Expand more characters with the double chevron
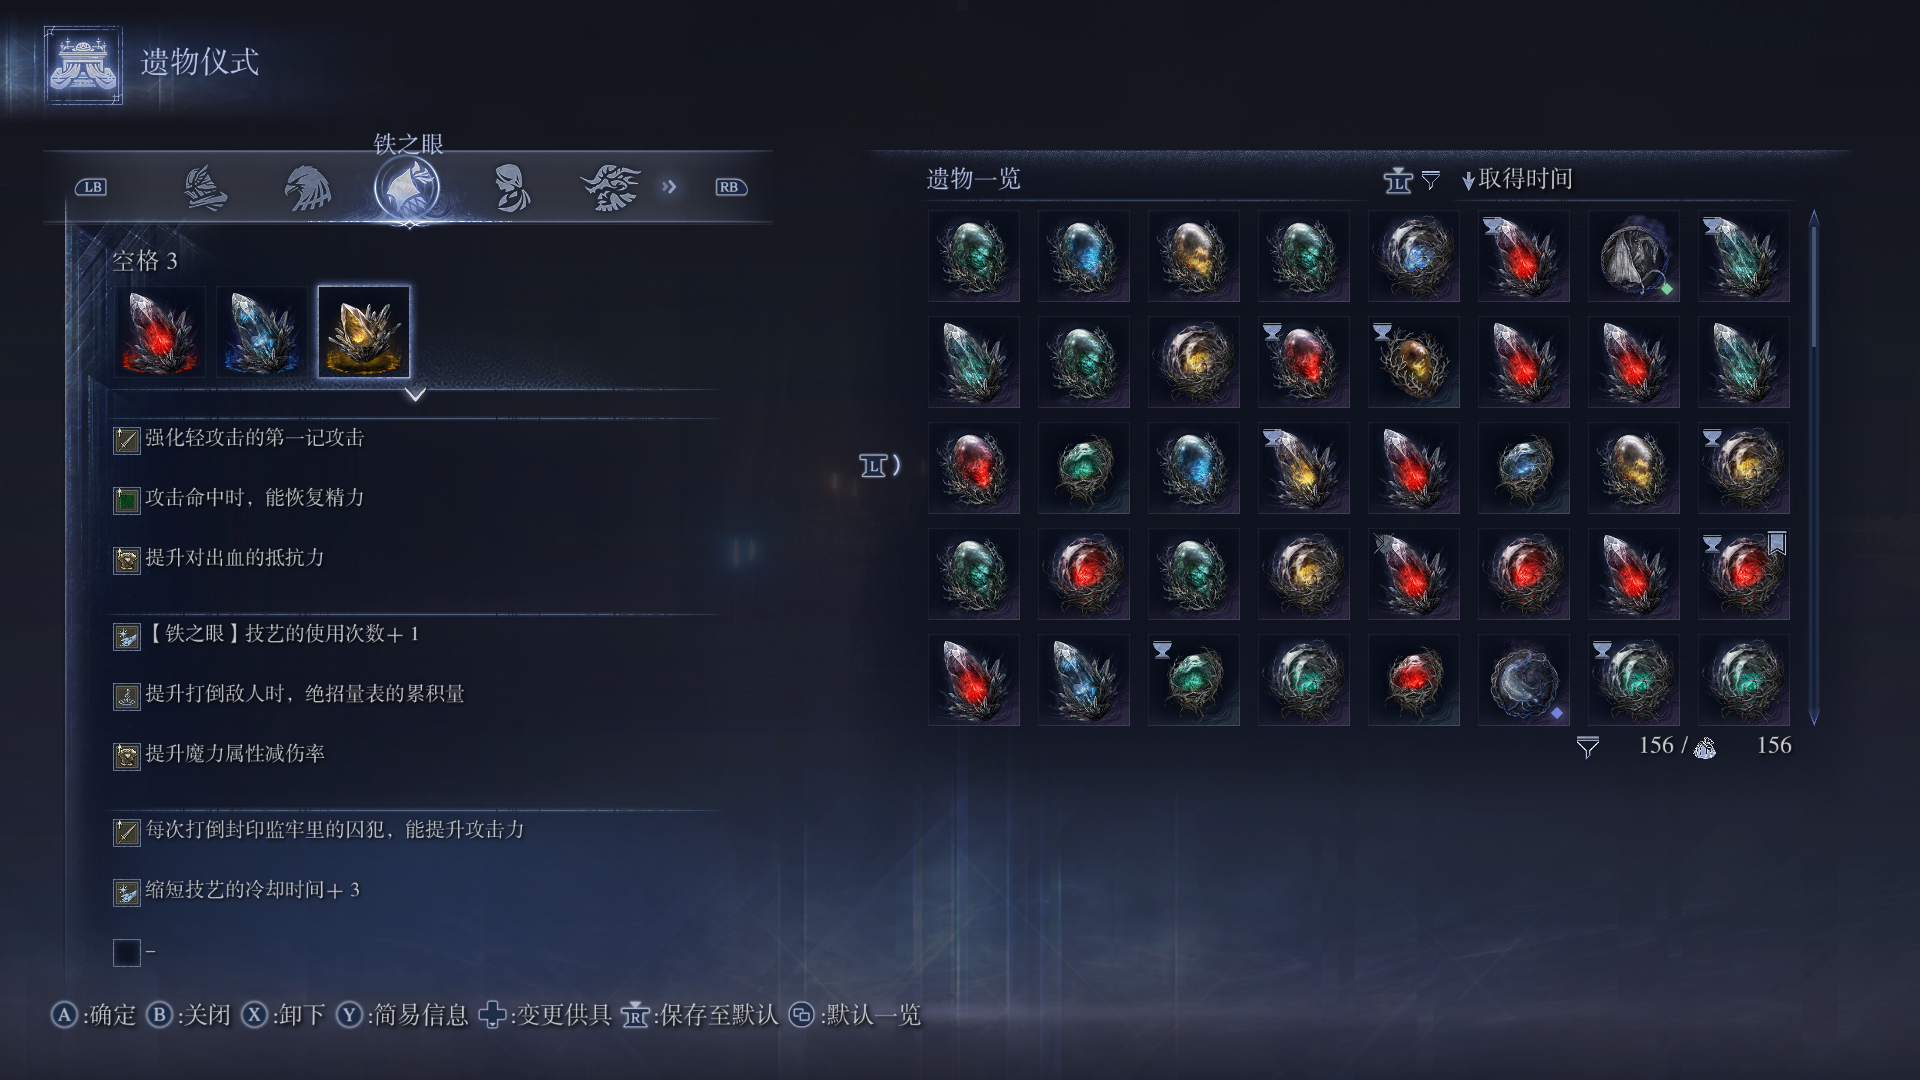 pos(669,187)
